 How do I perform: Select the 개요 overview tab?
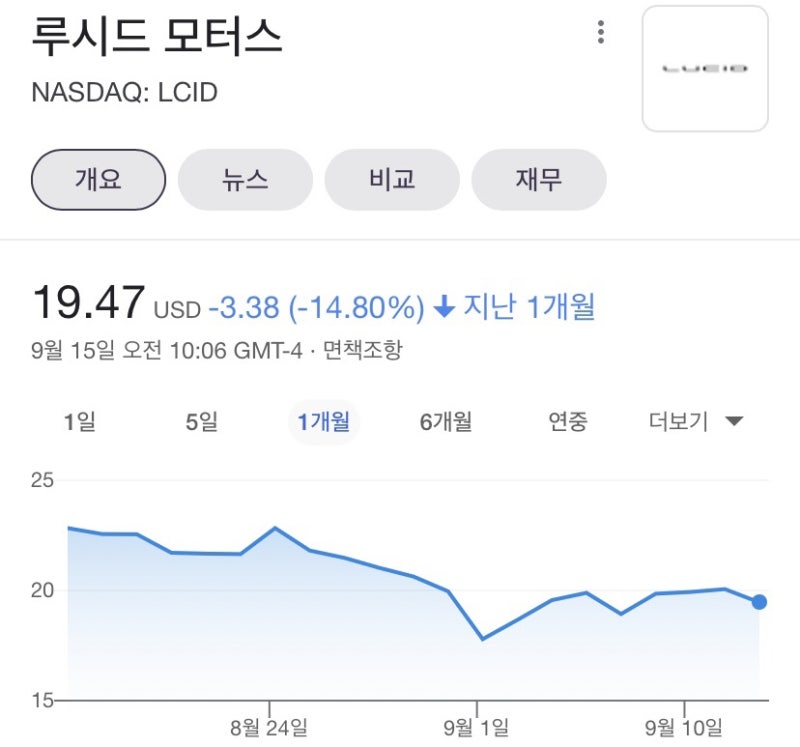98,180
